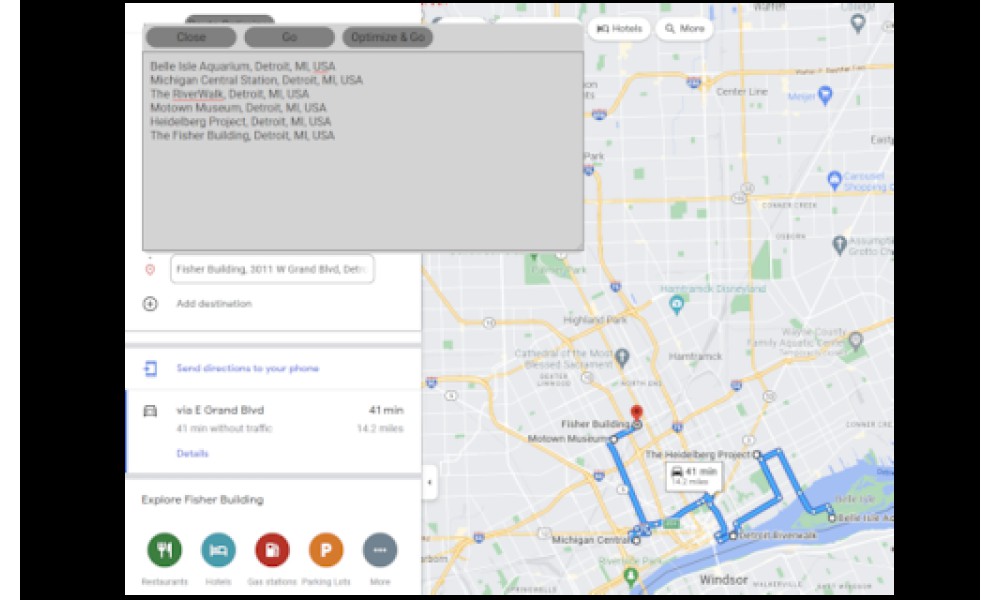Click the Assumption Grotto Church pin
Image resolution: width=1000 pixels, height=600 pixels.
tap(840, 244)
